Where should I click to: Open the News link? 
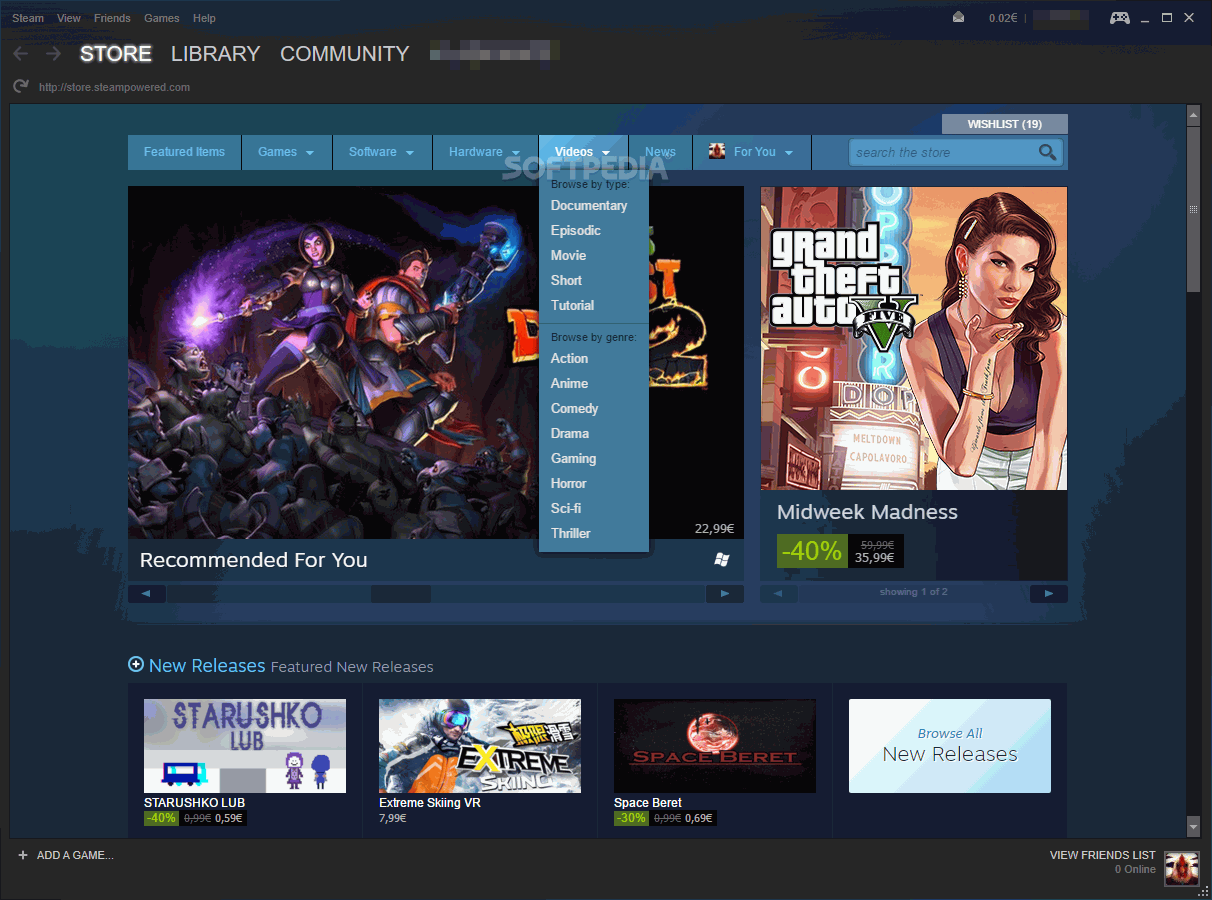pos(660,152)
